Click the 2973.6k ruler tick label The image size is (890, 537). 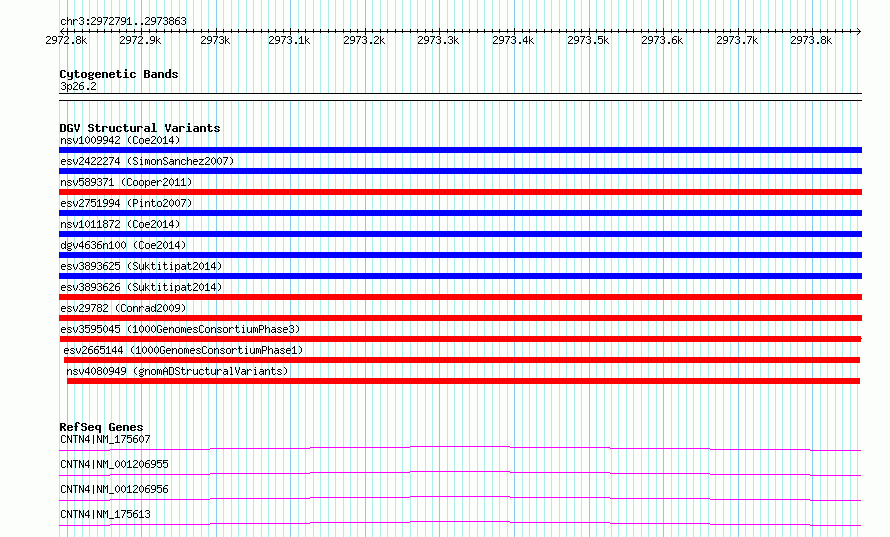point(662,40)
